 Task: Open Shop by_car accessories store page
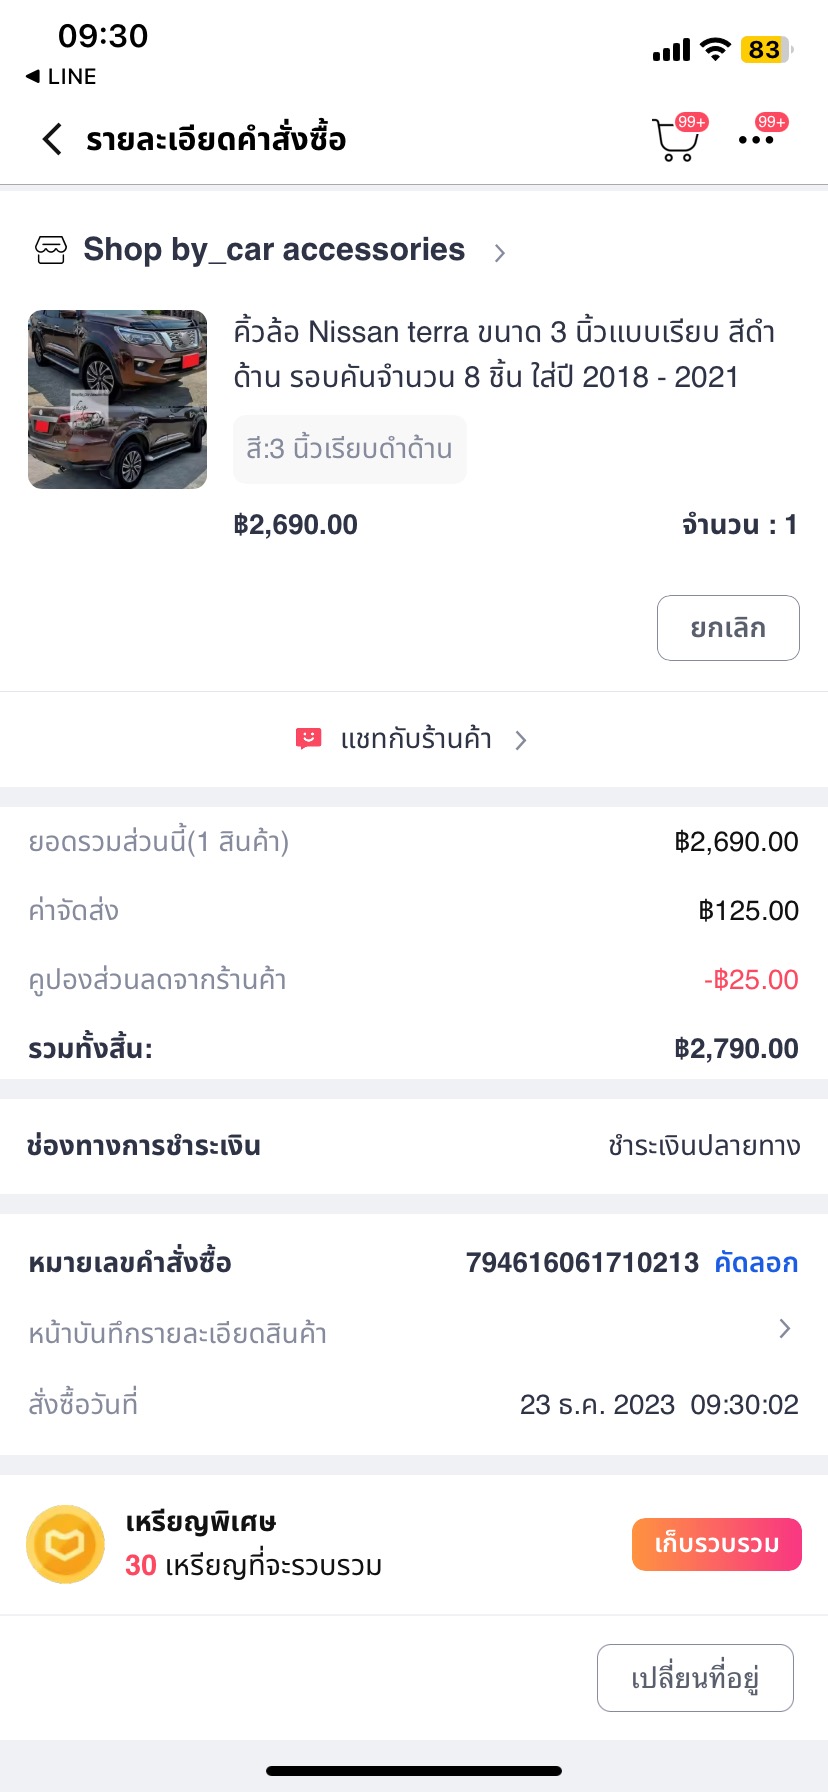pos(273,250)
